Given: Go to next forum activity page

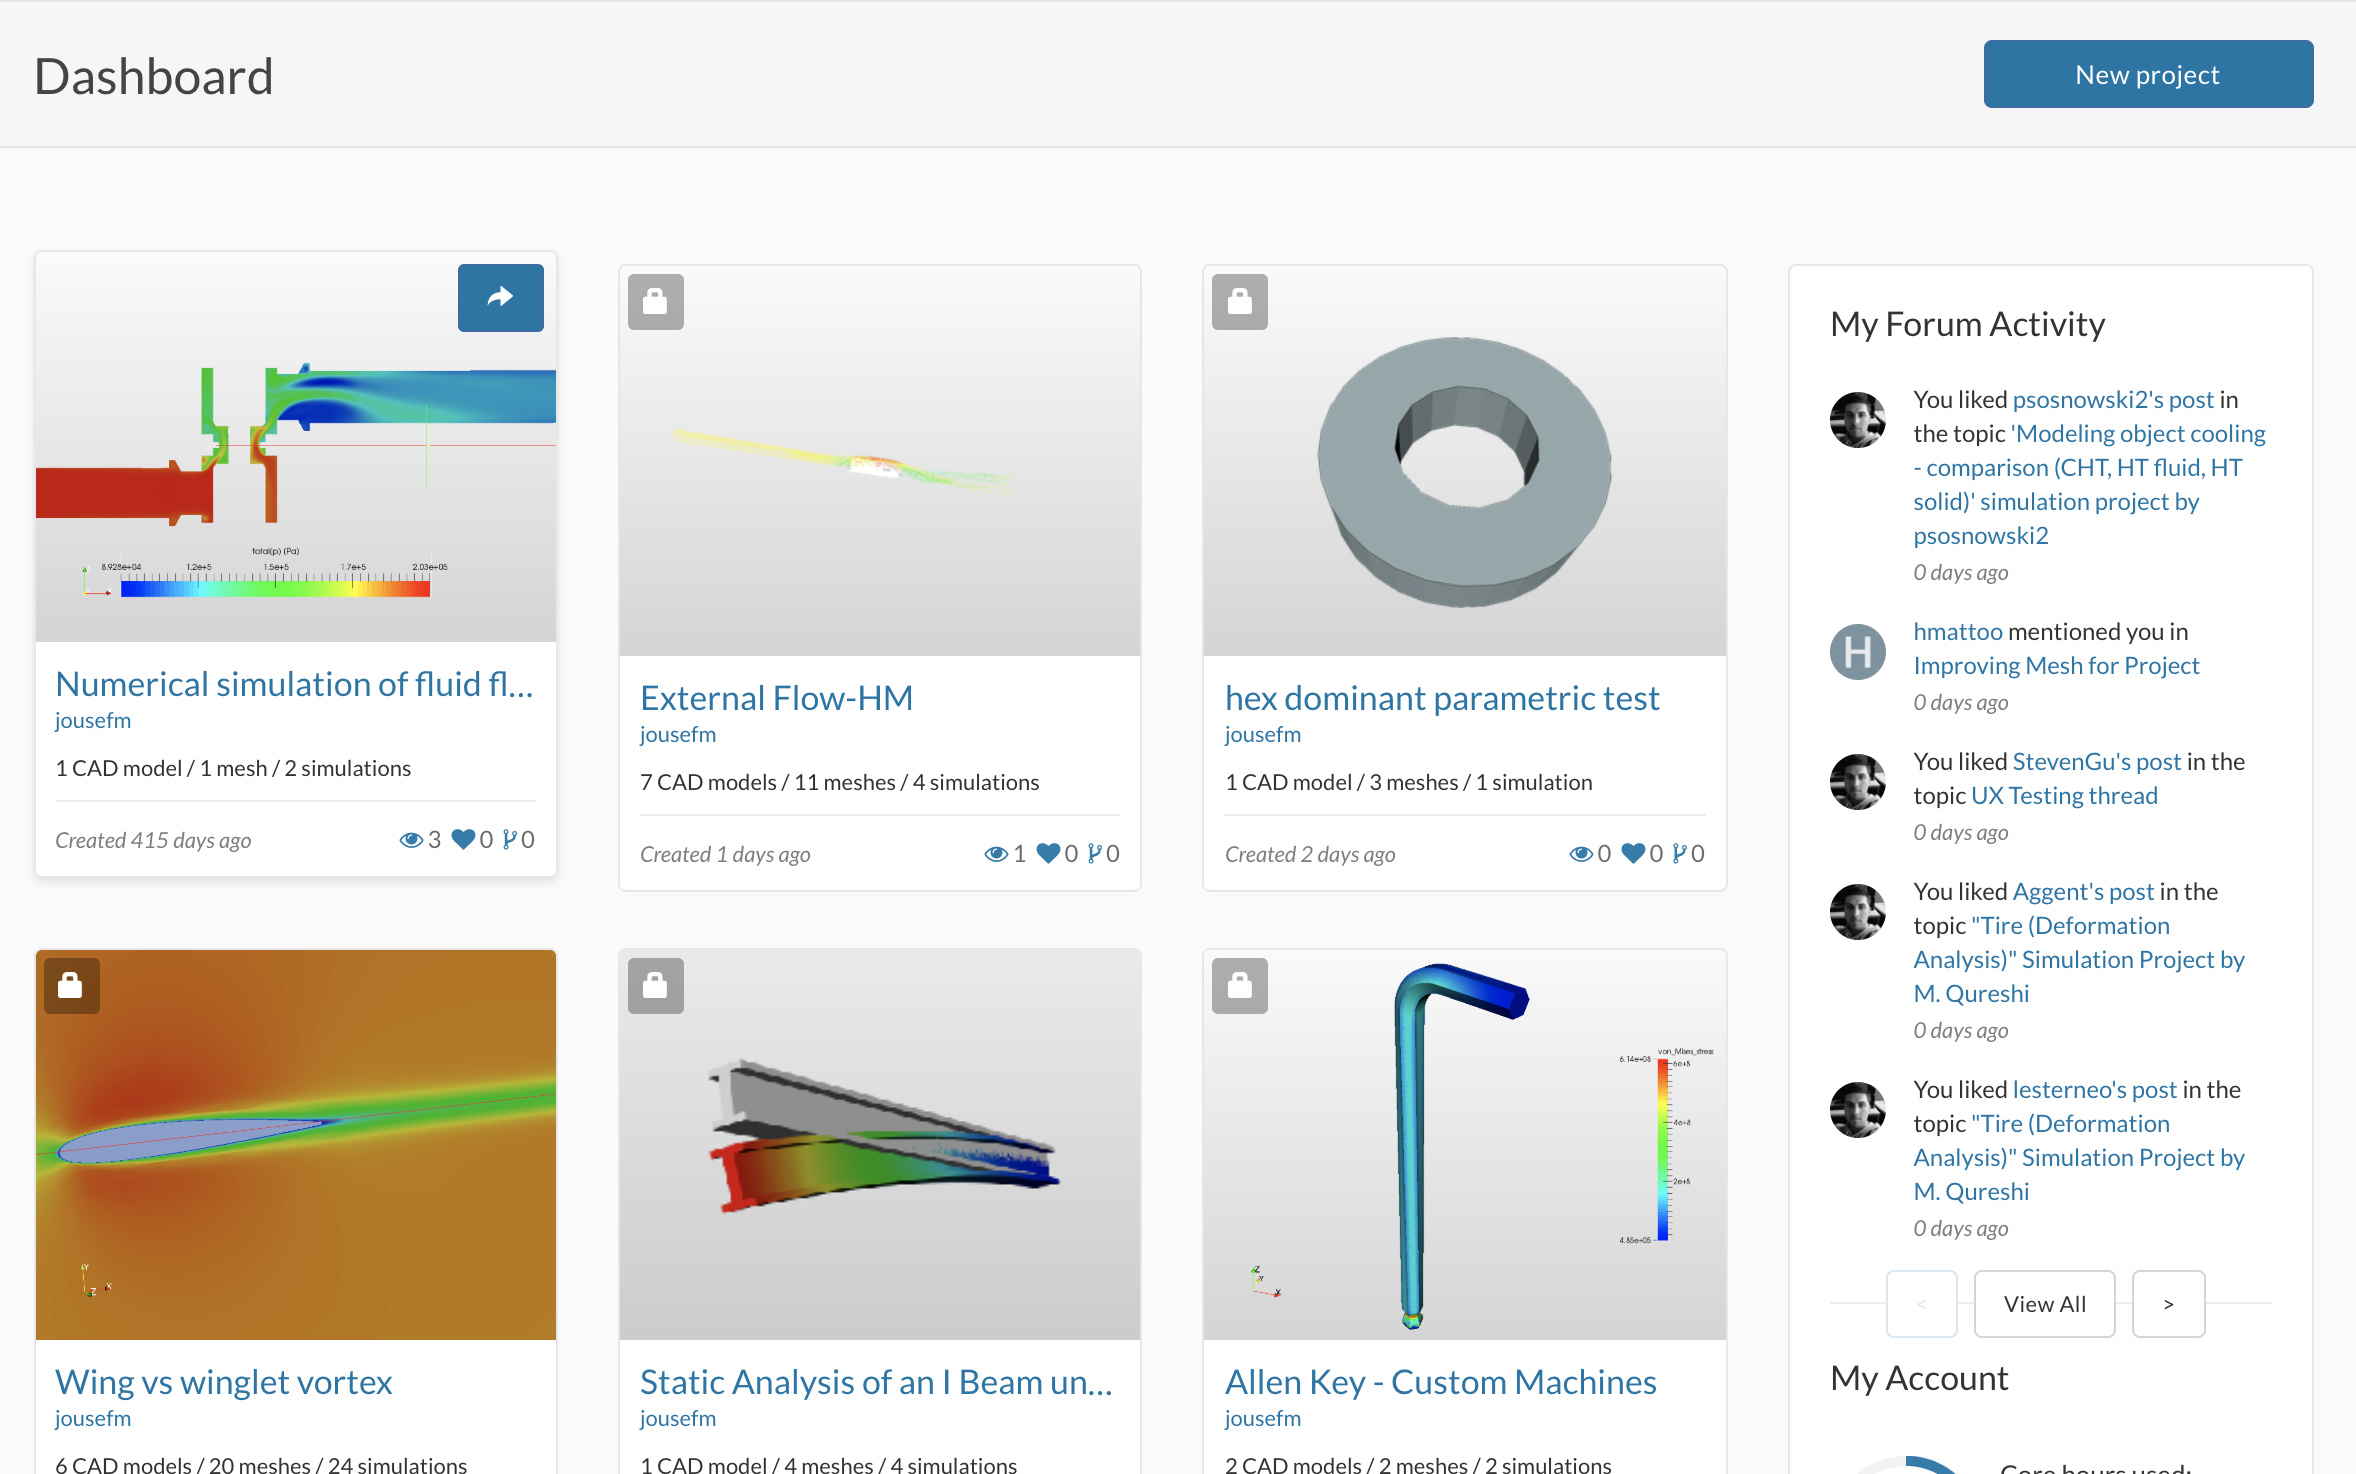Looking at the screenshot, I should tap(2168, 1304).
